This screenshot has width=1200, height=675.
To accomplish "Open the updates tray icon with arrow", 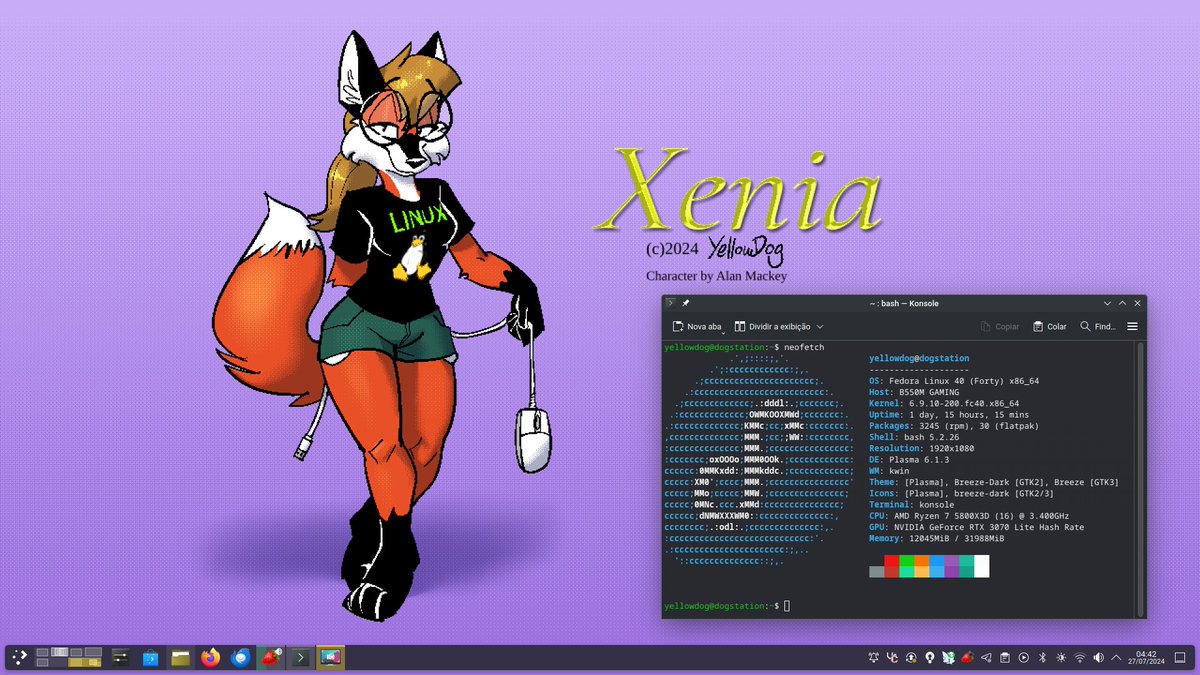I will click(911, 657).
